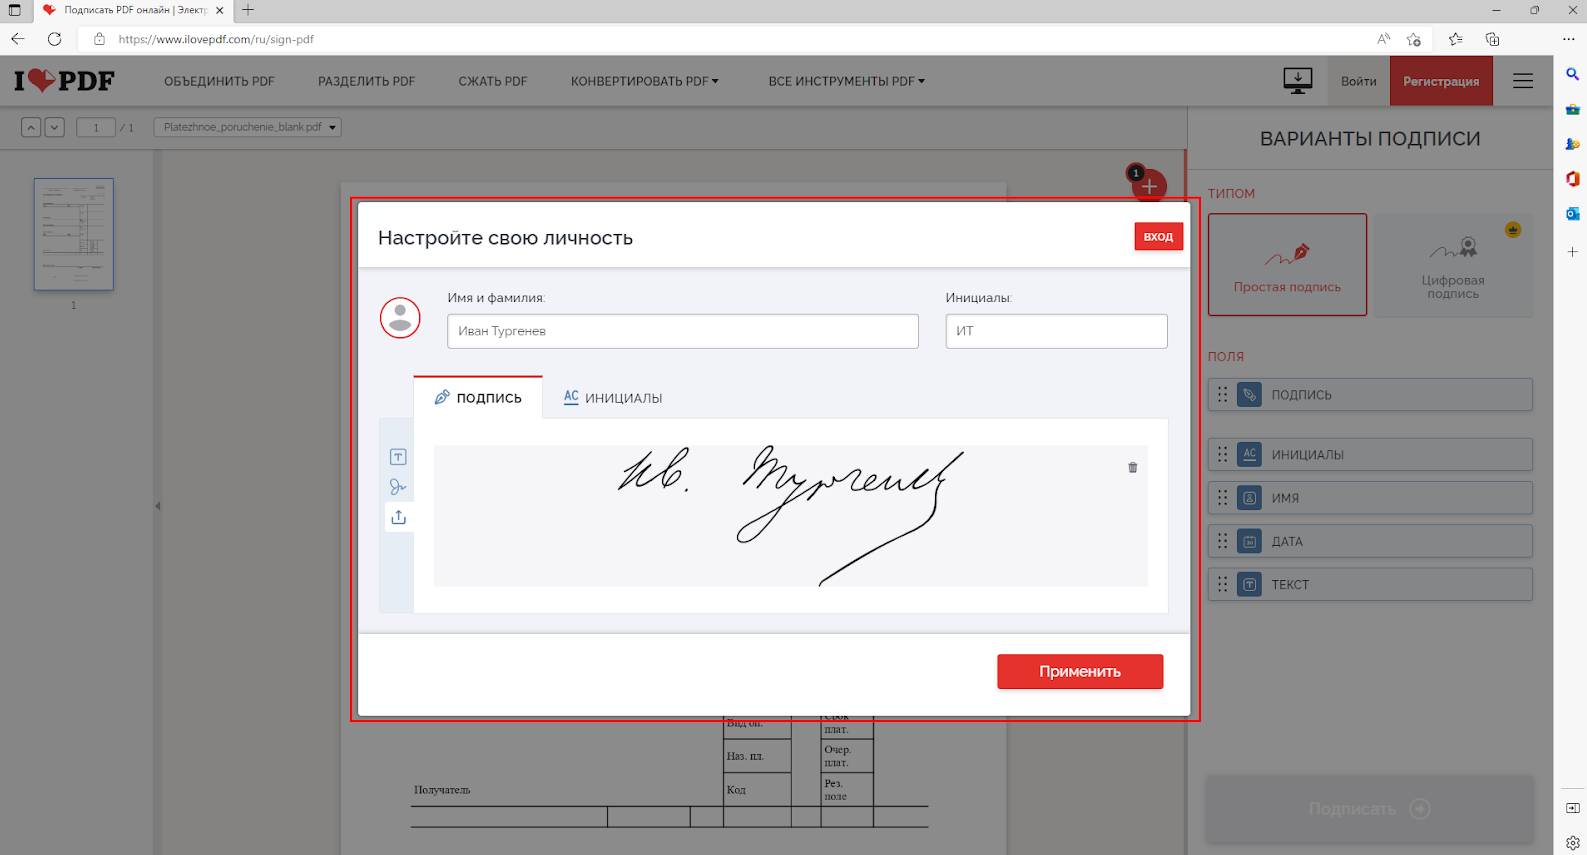The width and height of the screenshot is (1587, 855).
Task: Click the red plus add-file button
Action: pos(1149,186)
